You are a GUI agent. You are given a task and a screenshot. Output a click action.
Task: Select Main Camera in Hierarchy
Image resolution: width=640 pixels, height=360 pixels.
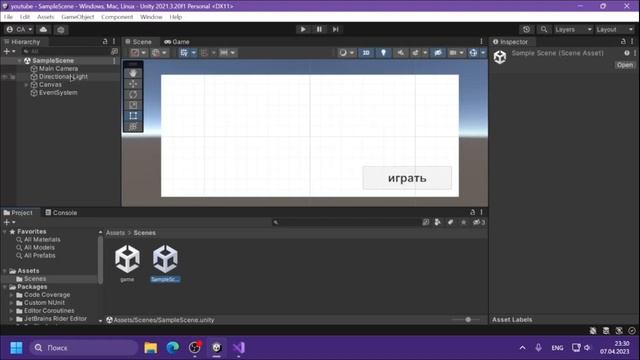pos(58,69)
